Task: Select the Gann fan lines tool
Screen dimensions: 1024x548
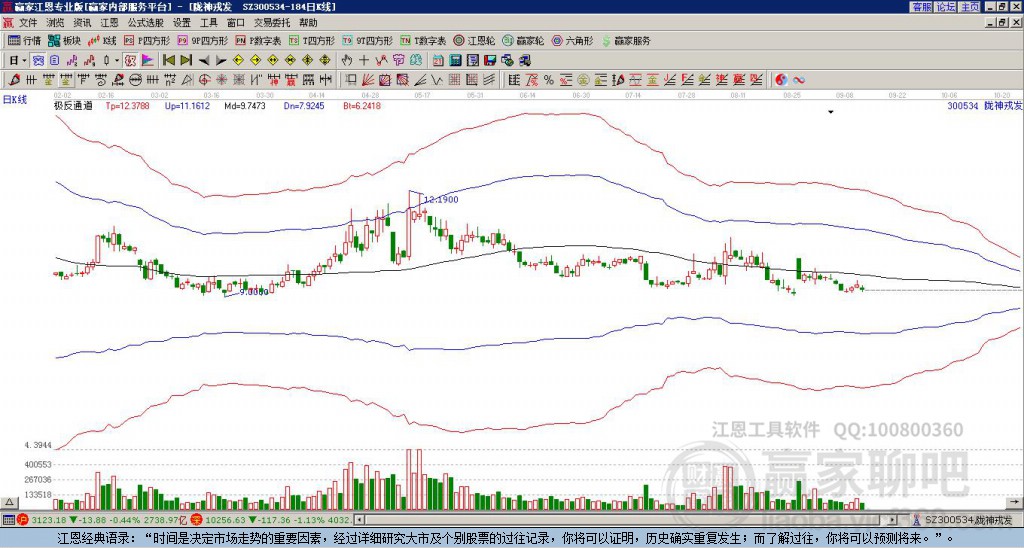Action: (368, 80)
